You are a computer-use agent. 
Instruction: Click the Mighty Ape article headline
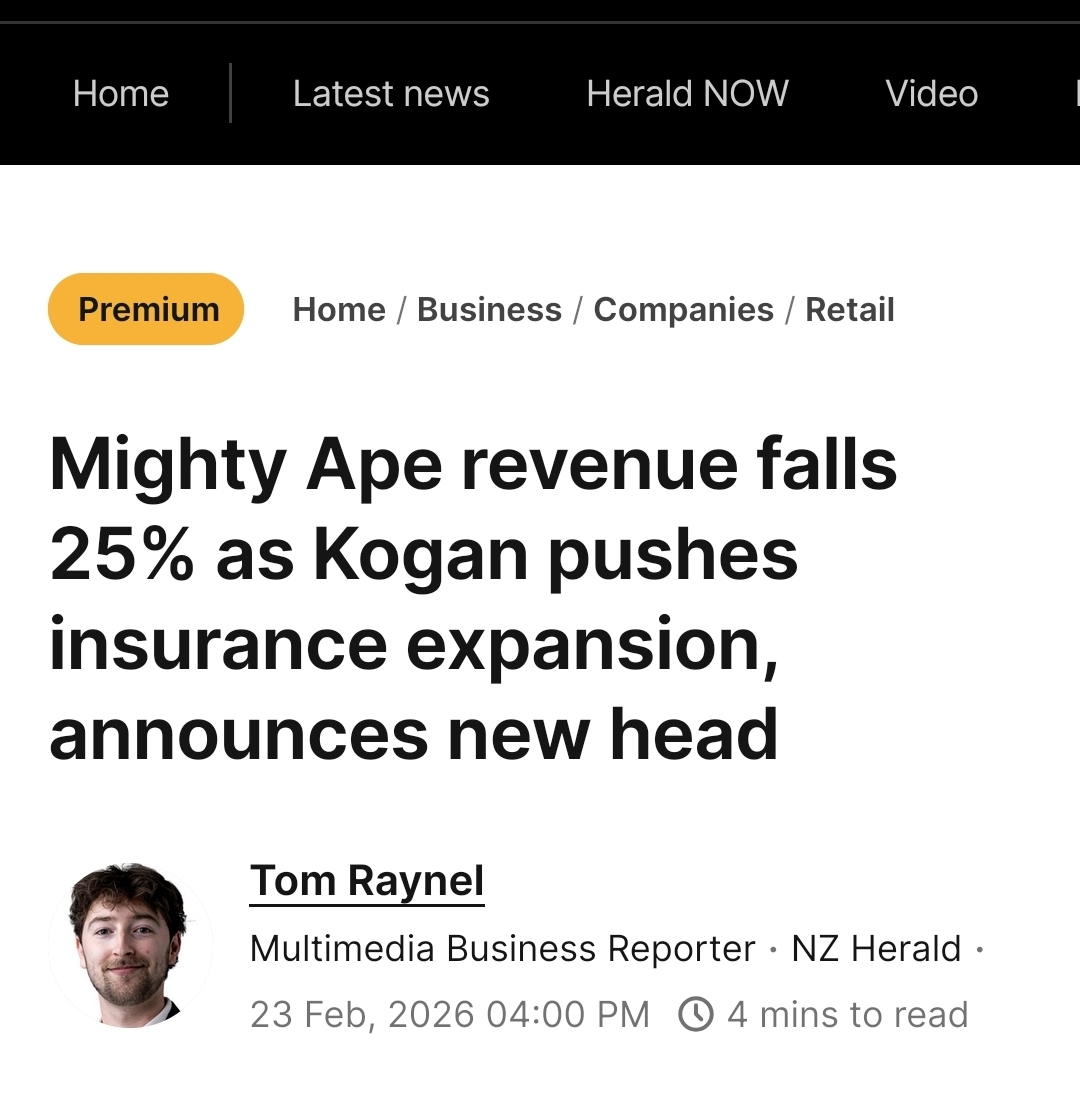click(x=473, y=599)
